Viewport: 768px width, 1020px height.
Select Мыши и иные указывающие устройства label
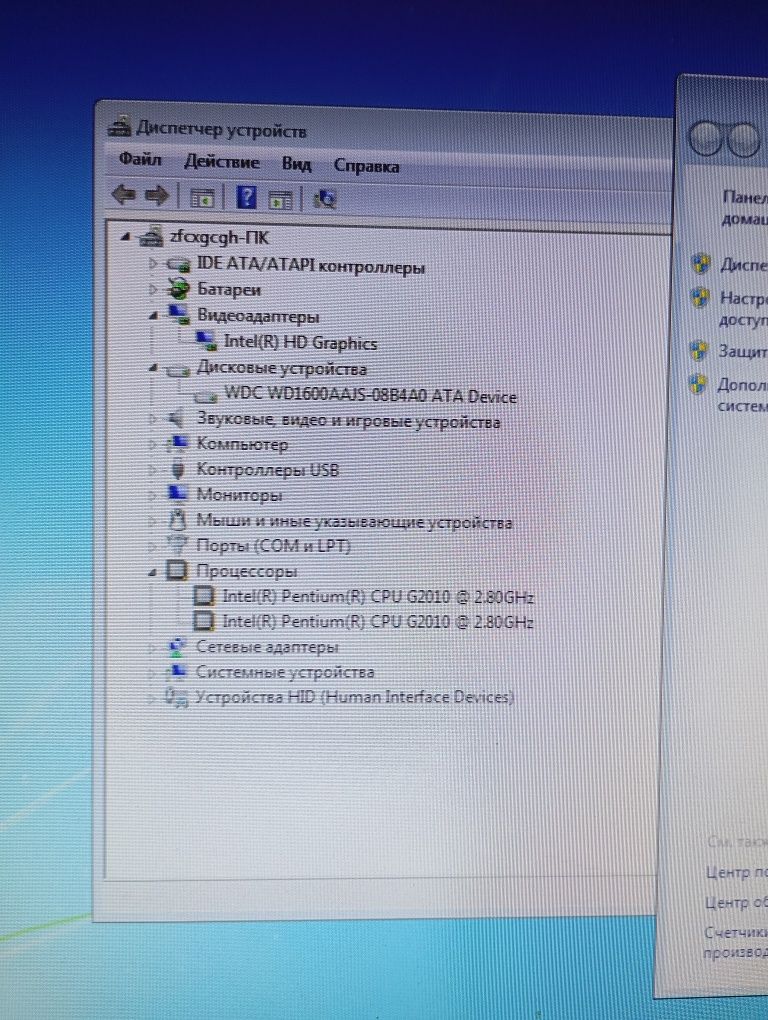coord(354,521)
